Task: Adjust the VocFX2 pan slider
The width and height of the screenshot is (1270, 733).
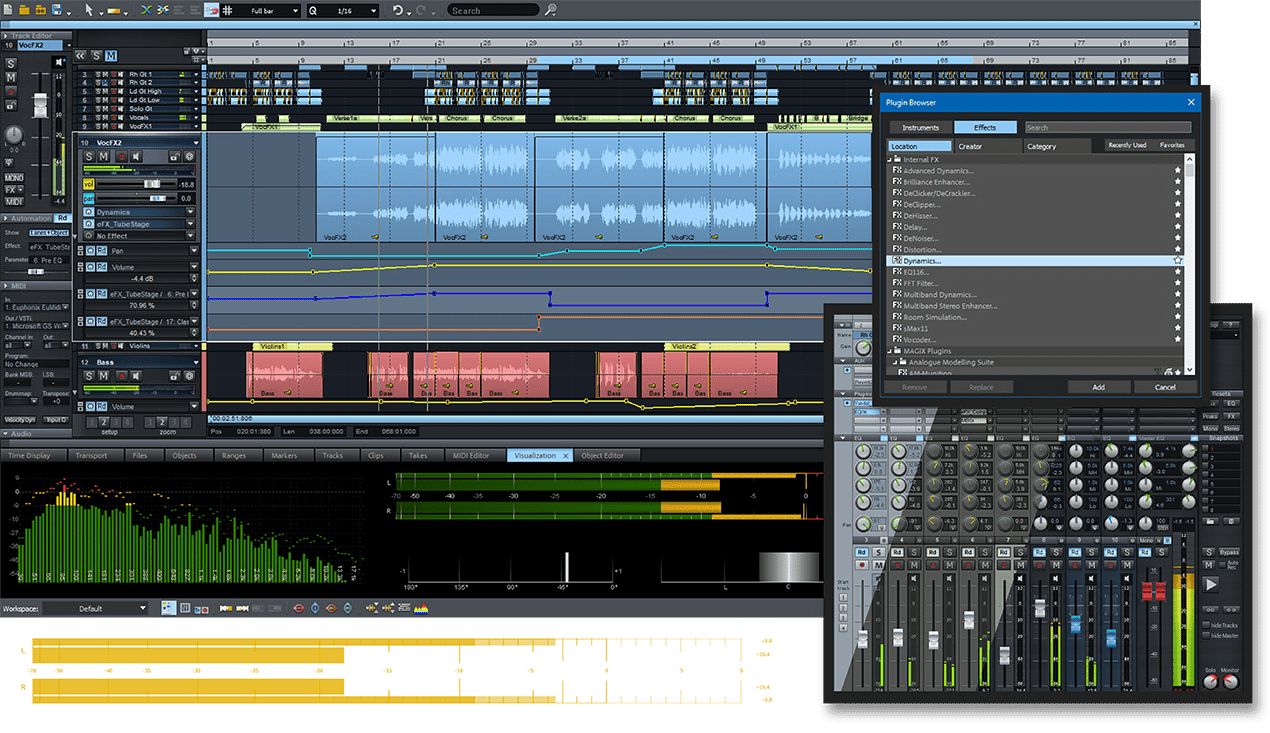Action: (x=158, y=198)
